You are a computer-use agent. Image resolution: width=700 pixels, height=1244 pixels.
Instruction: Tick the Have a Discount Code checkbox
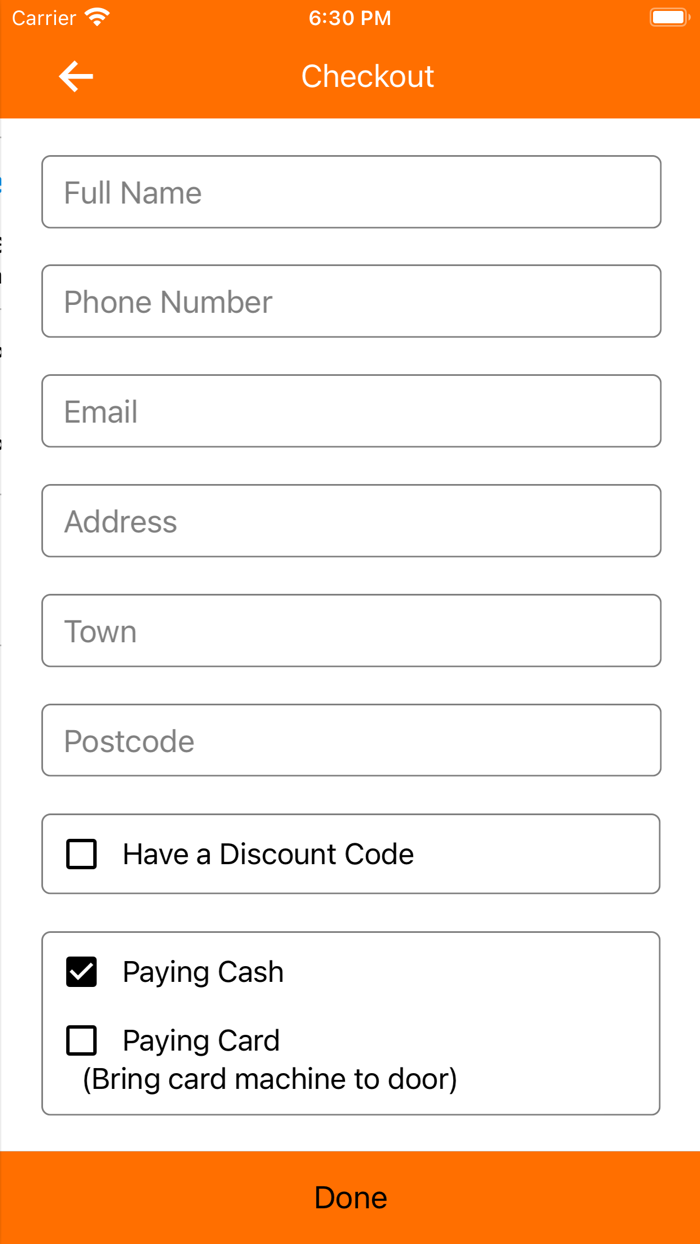pos(81,854)
